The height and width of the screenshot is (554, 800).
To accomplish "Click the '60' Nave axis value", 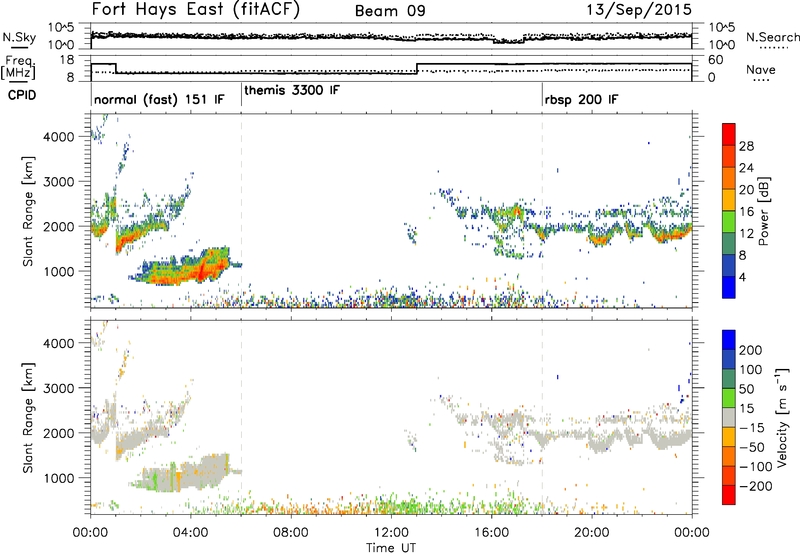I will [716, 60].
